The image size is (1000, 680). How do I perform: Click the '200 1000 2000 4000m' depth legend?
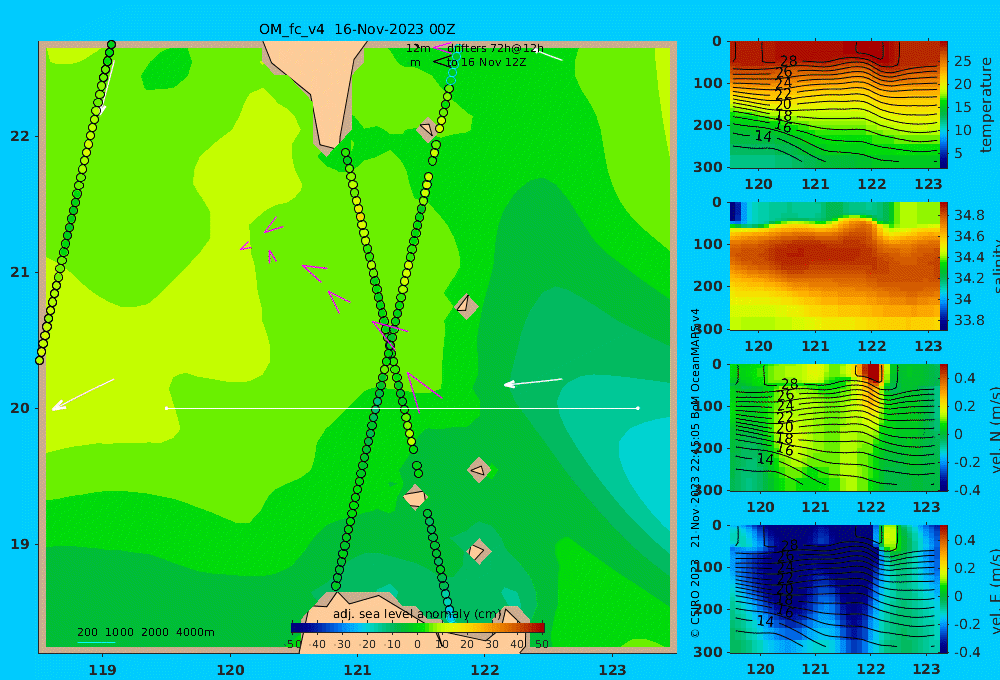[x=145, y=632]
